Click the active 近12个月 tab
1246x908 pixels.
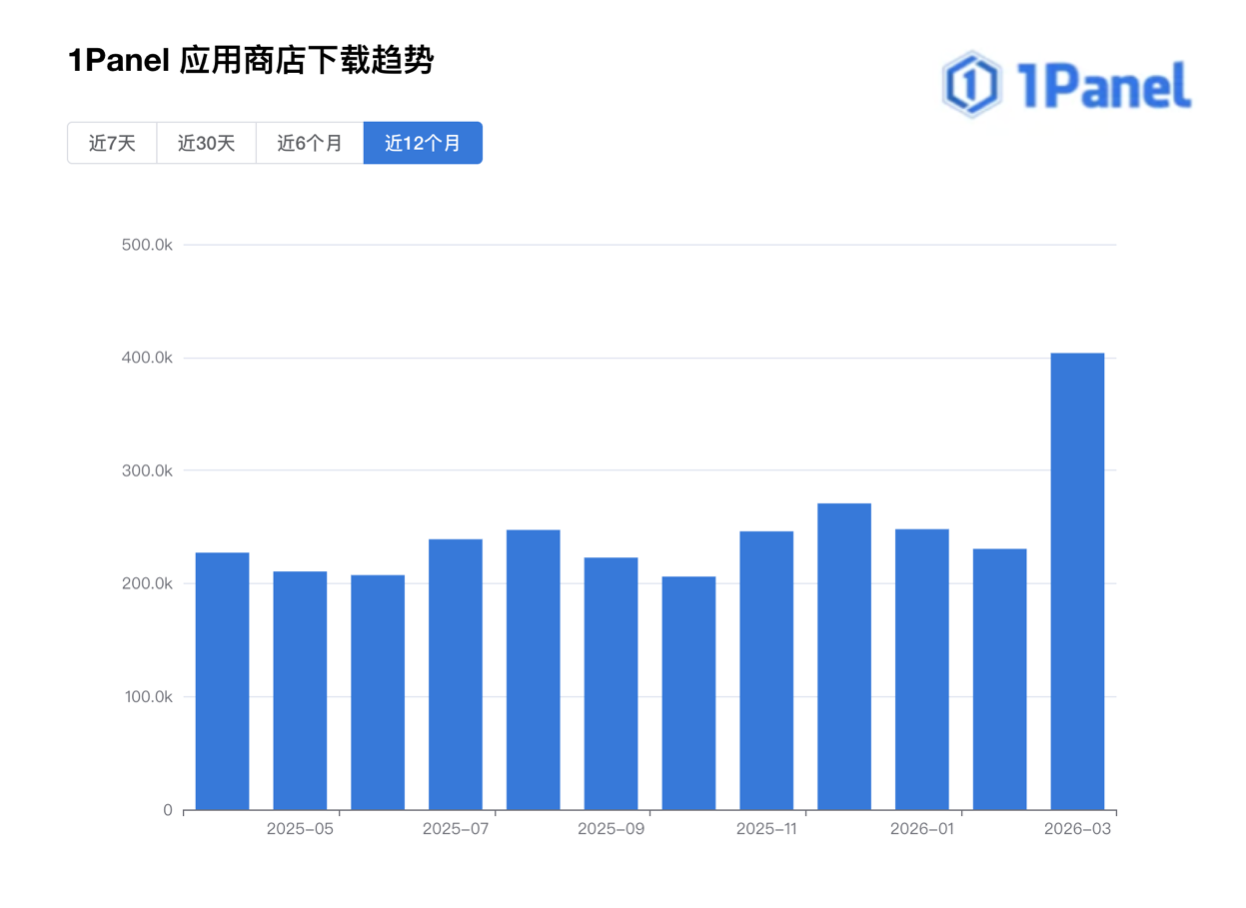point(422,143)
